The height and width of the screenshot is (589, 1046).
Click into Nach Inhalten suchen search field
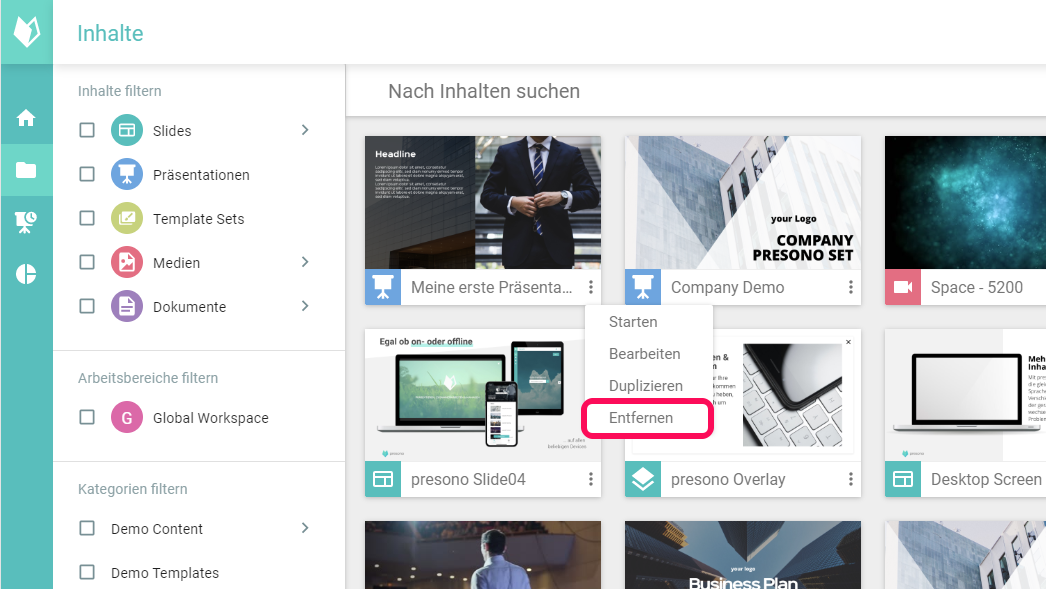(x=696, y=91)
